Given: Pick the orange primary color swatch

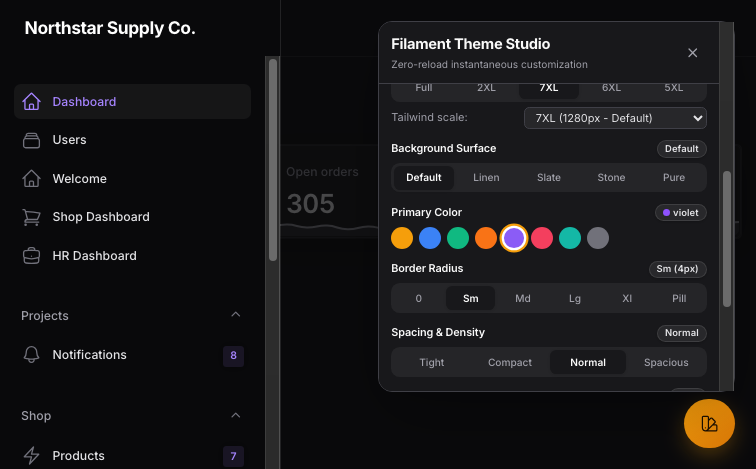Looking at the screenshot, I should point(486,238).
